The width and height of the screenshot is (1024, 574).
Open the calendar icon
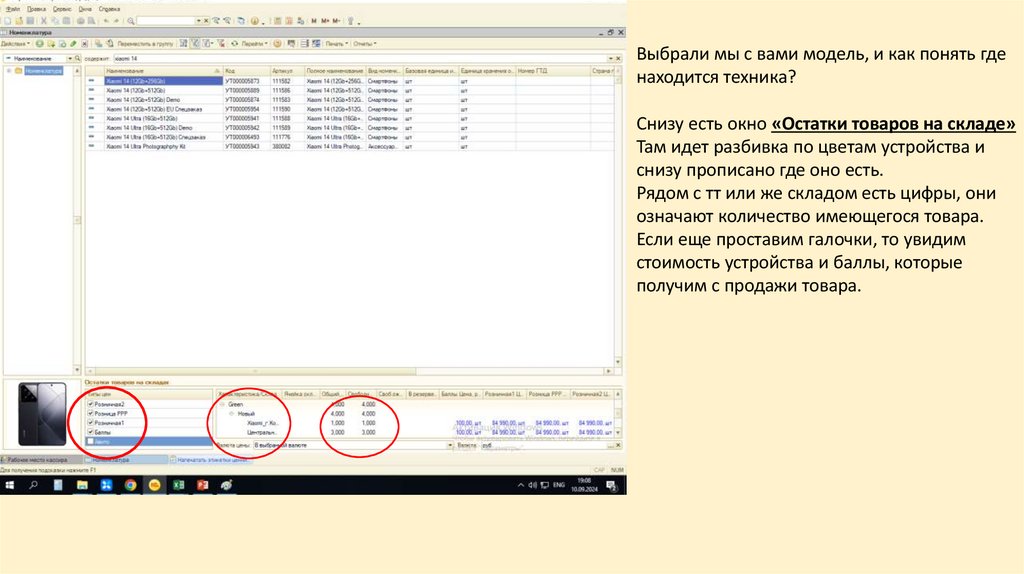point(289,21)
